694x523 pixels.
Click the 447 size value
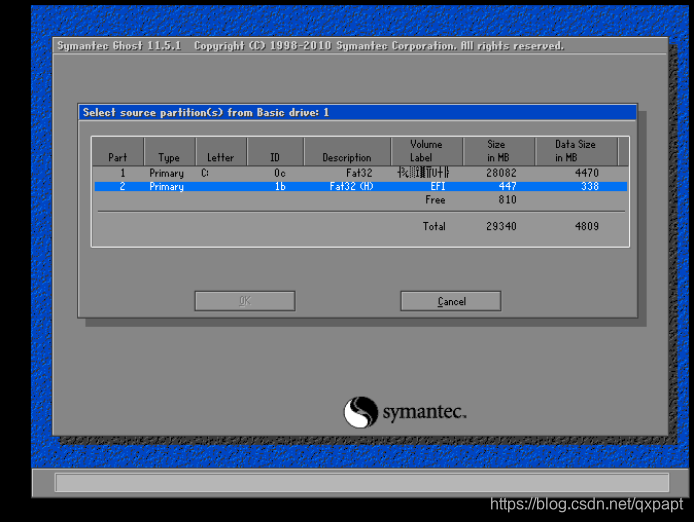[x=507, y=187]
